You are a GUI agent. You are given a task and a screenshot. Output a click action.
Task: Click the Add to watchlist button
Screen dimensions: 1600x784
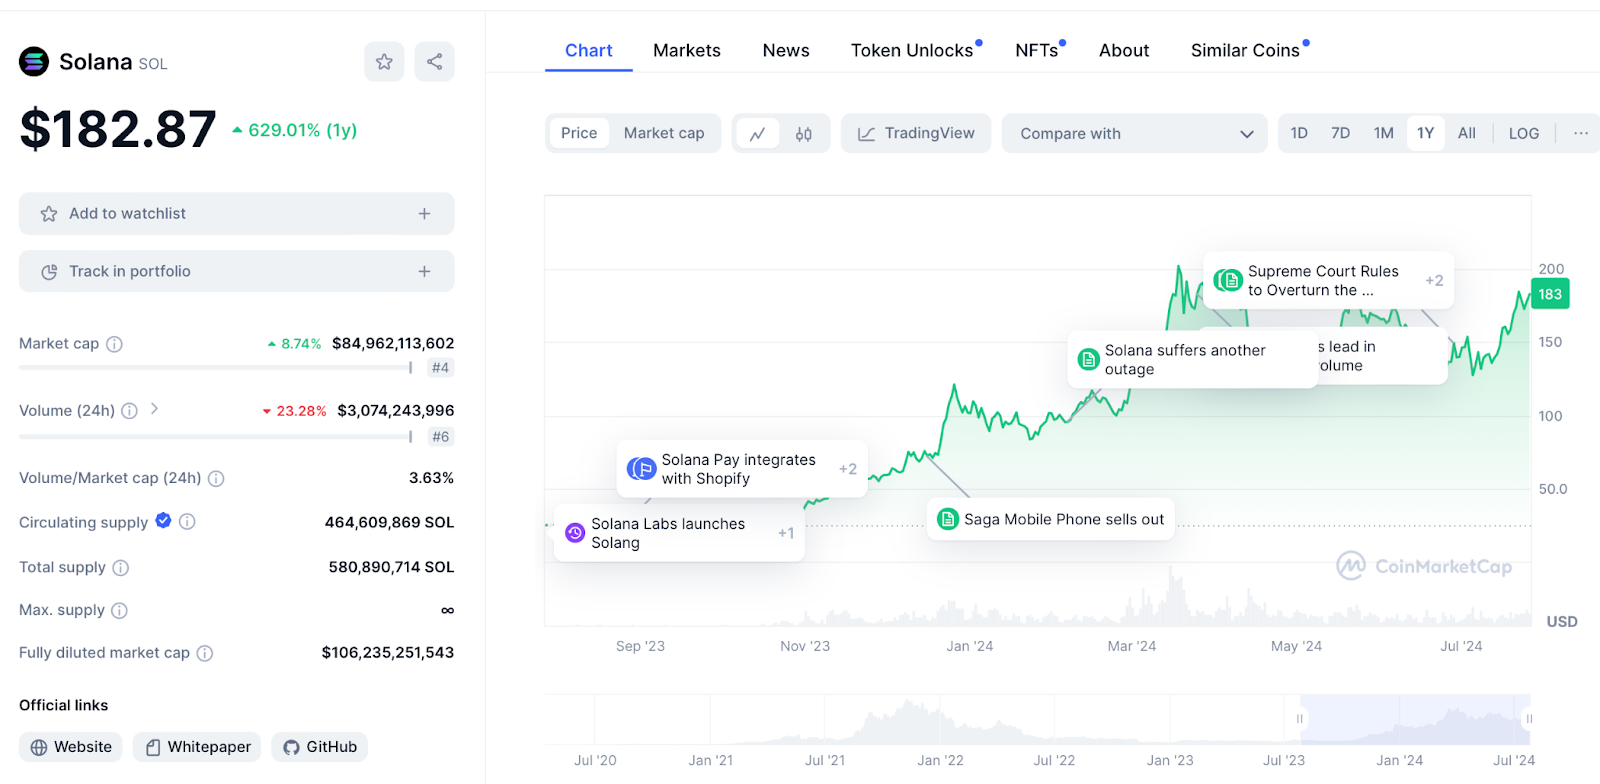point(236,214)
